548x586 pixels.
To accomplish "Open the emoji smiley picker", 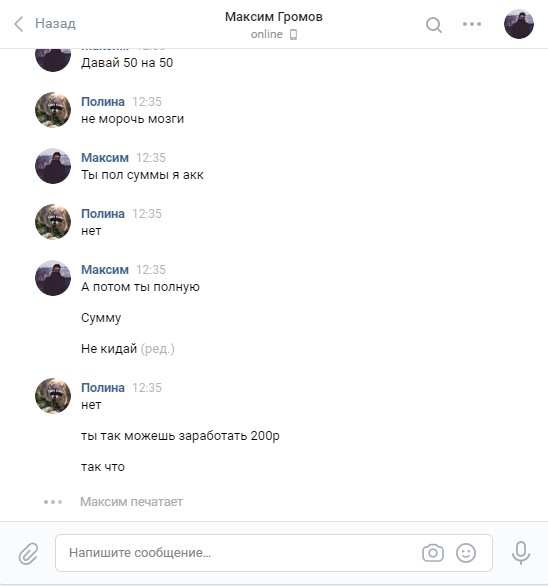I will (x=466, y=553).
